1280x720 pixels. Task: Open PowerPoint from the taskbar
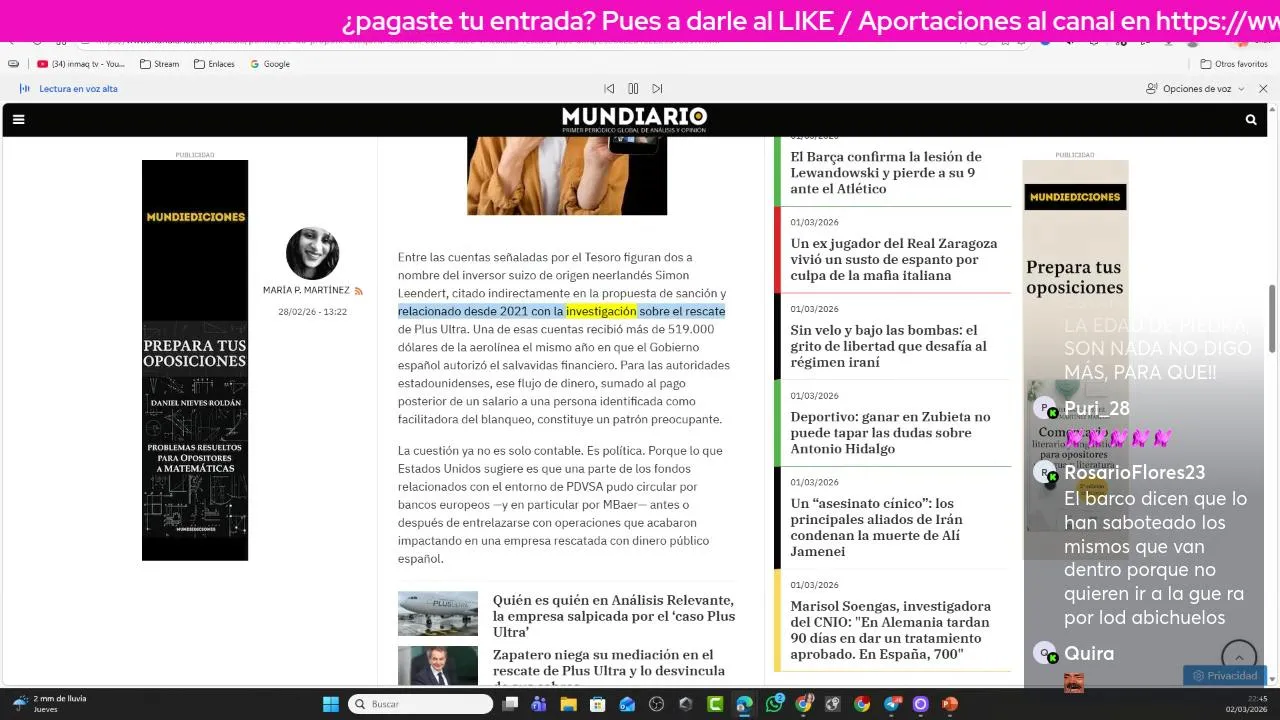click(950, 704)
